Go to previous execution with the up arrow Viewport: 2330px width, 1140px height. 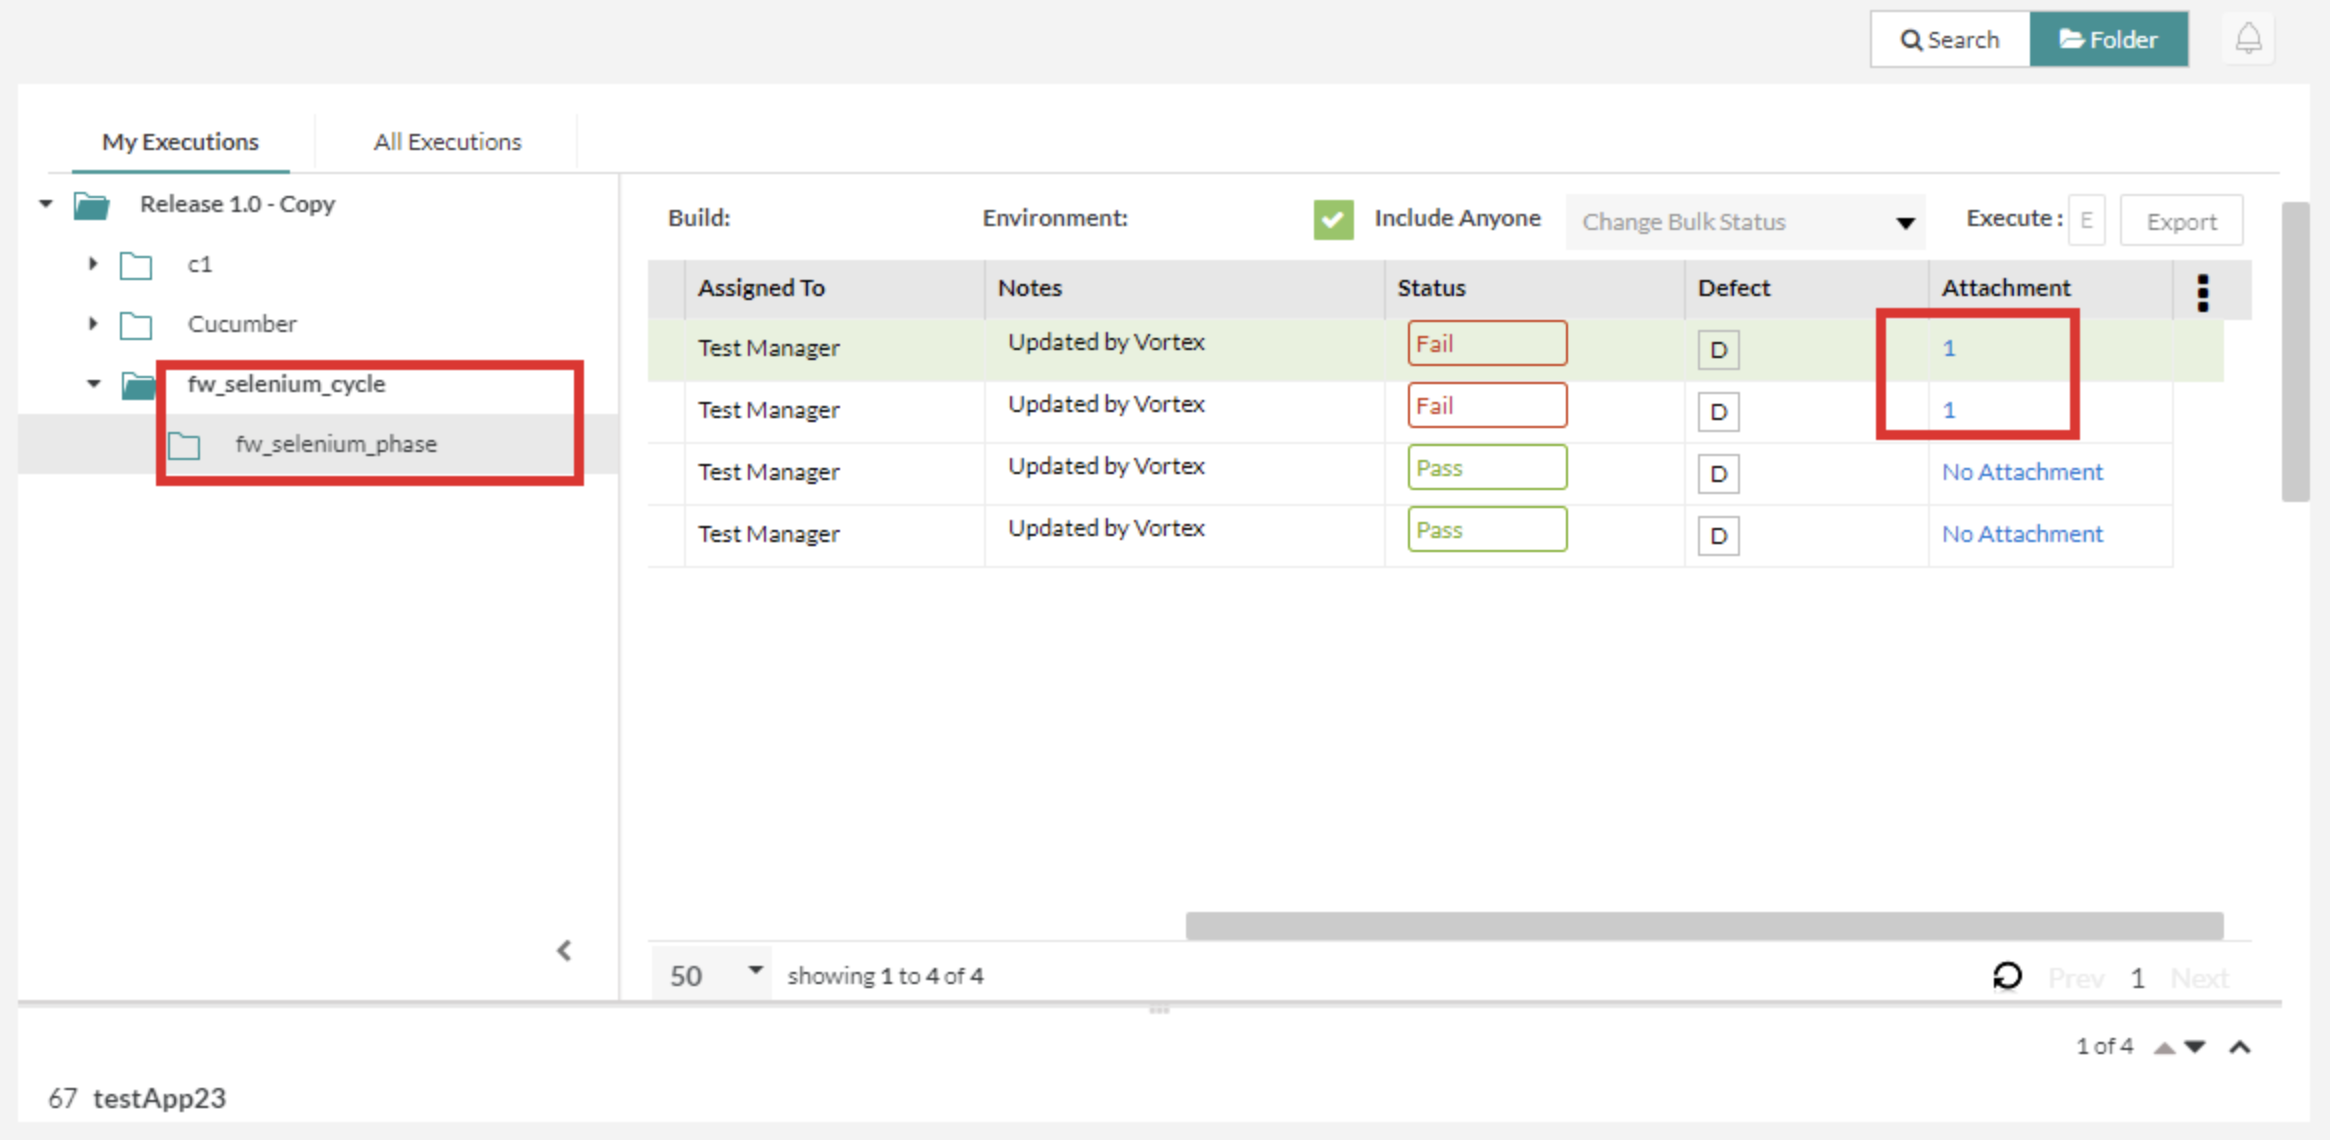(2164, 1048)
